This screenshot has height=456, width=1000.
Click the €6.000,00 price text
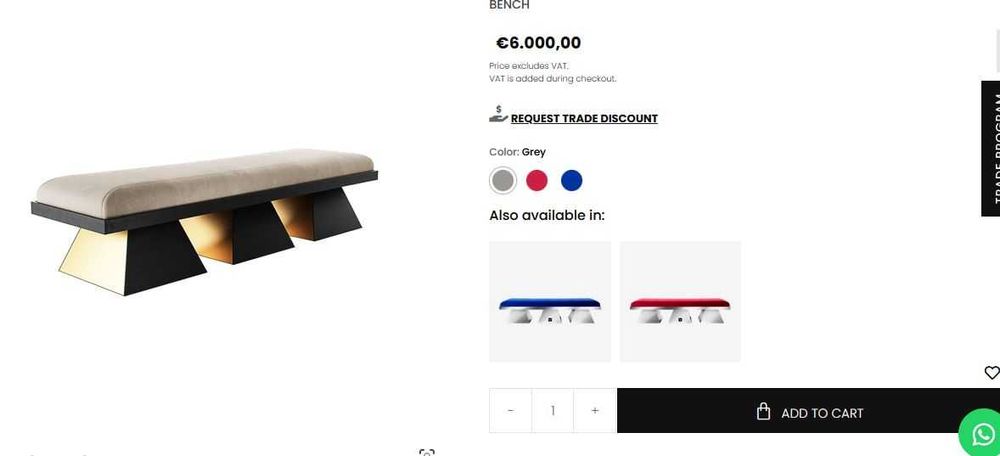(538, 43)
